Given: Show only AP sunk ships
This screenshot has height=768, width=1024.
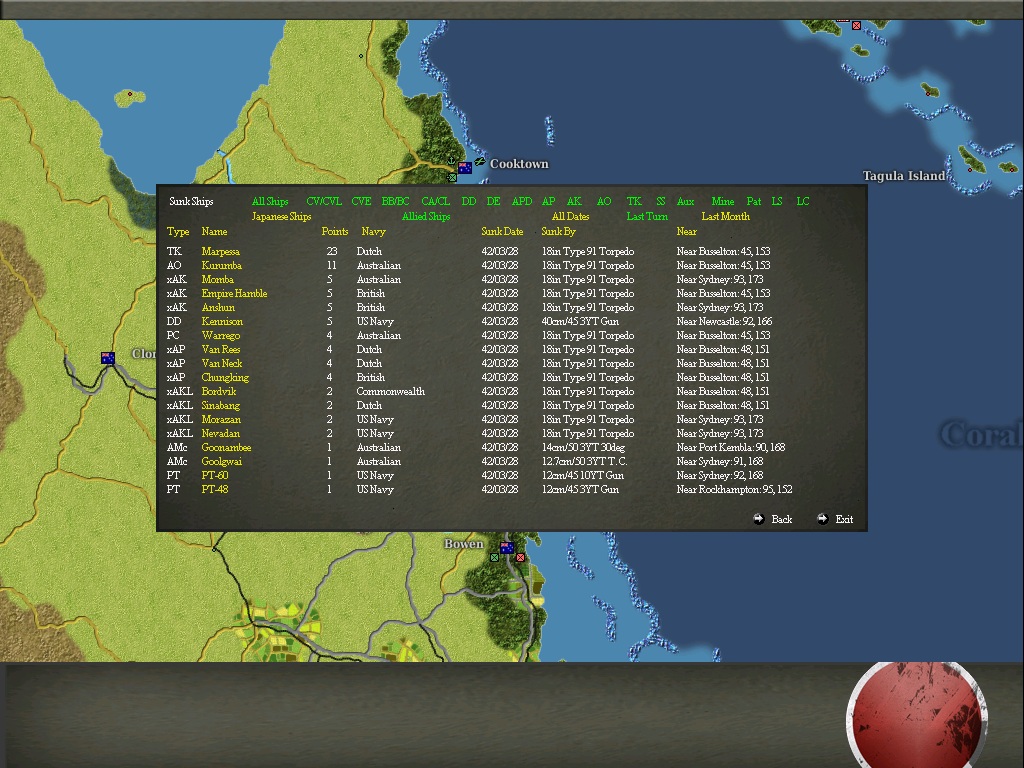Looking at the screenshot, I should [x=549, y=201].
